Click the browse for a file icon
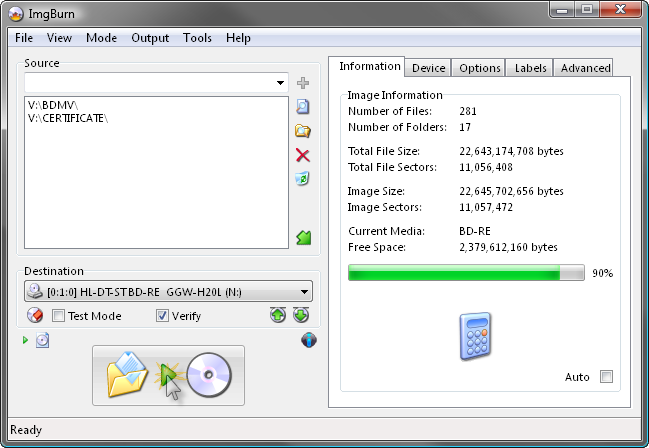The image size is (649, 448). (x=303, y=107)
